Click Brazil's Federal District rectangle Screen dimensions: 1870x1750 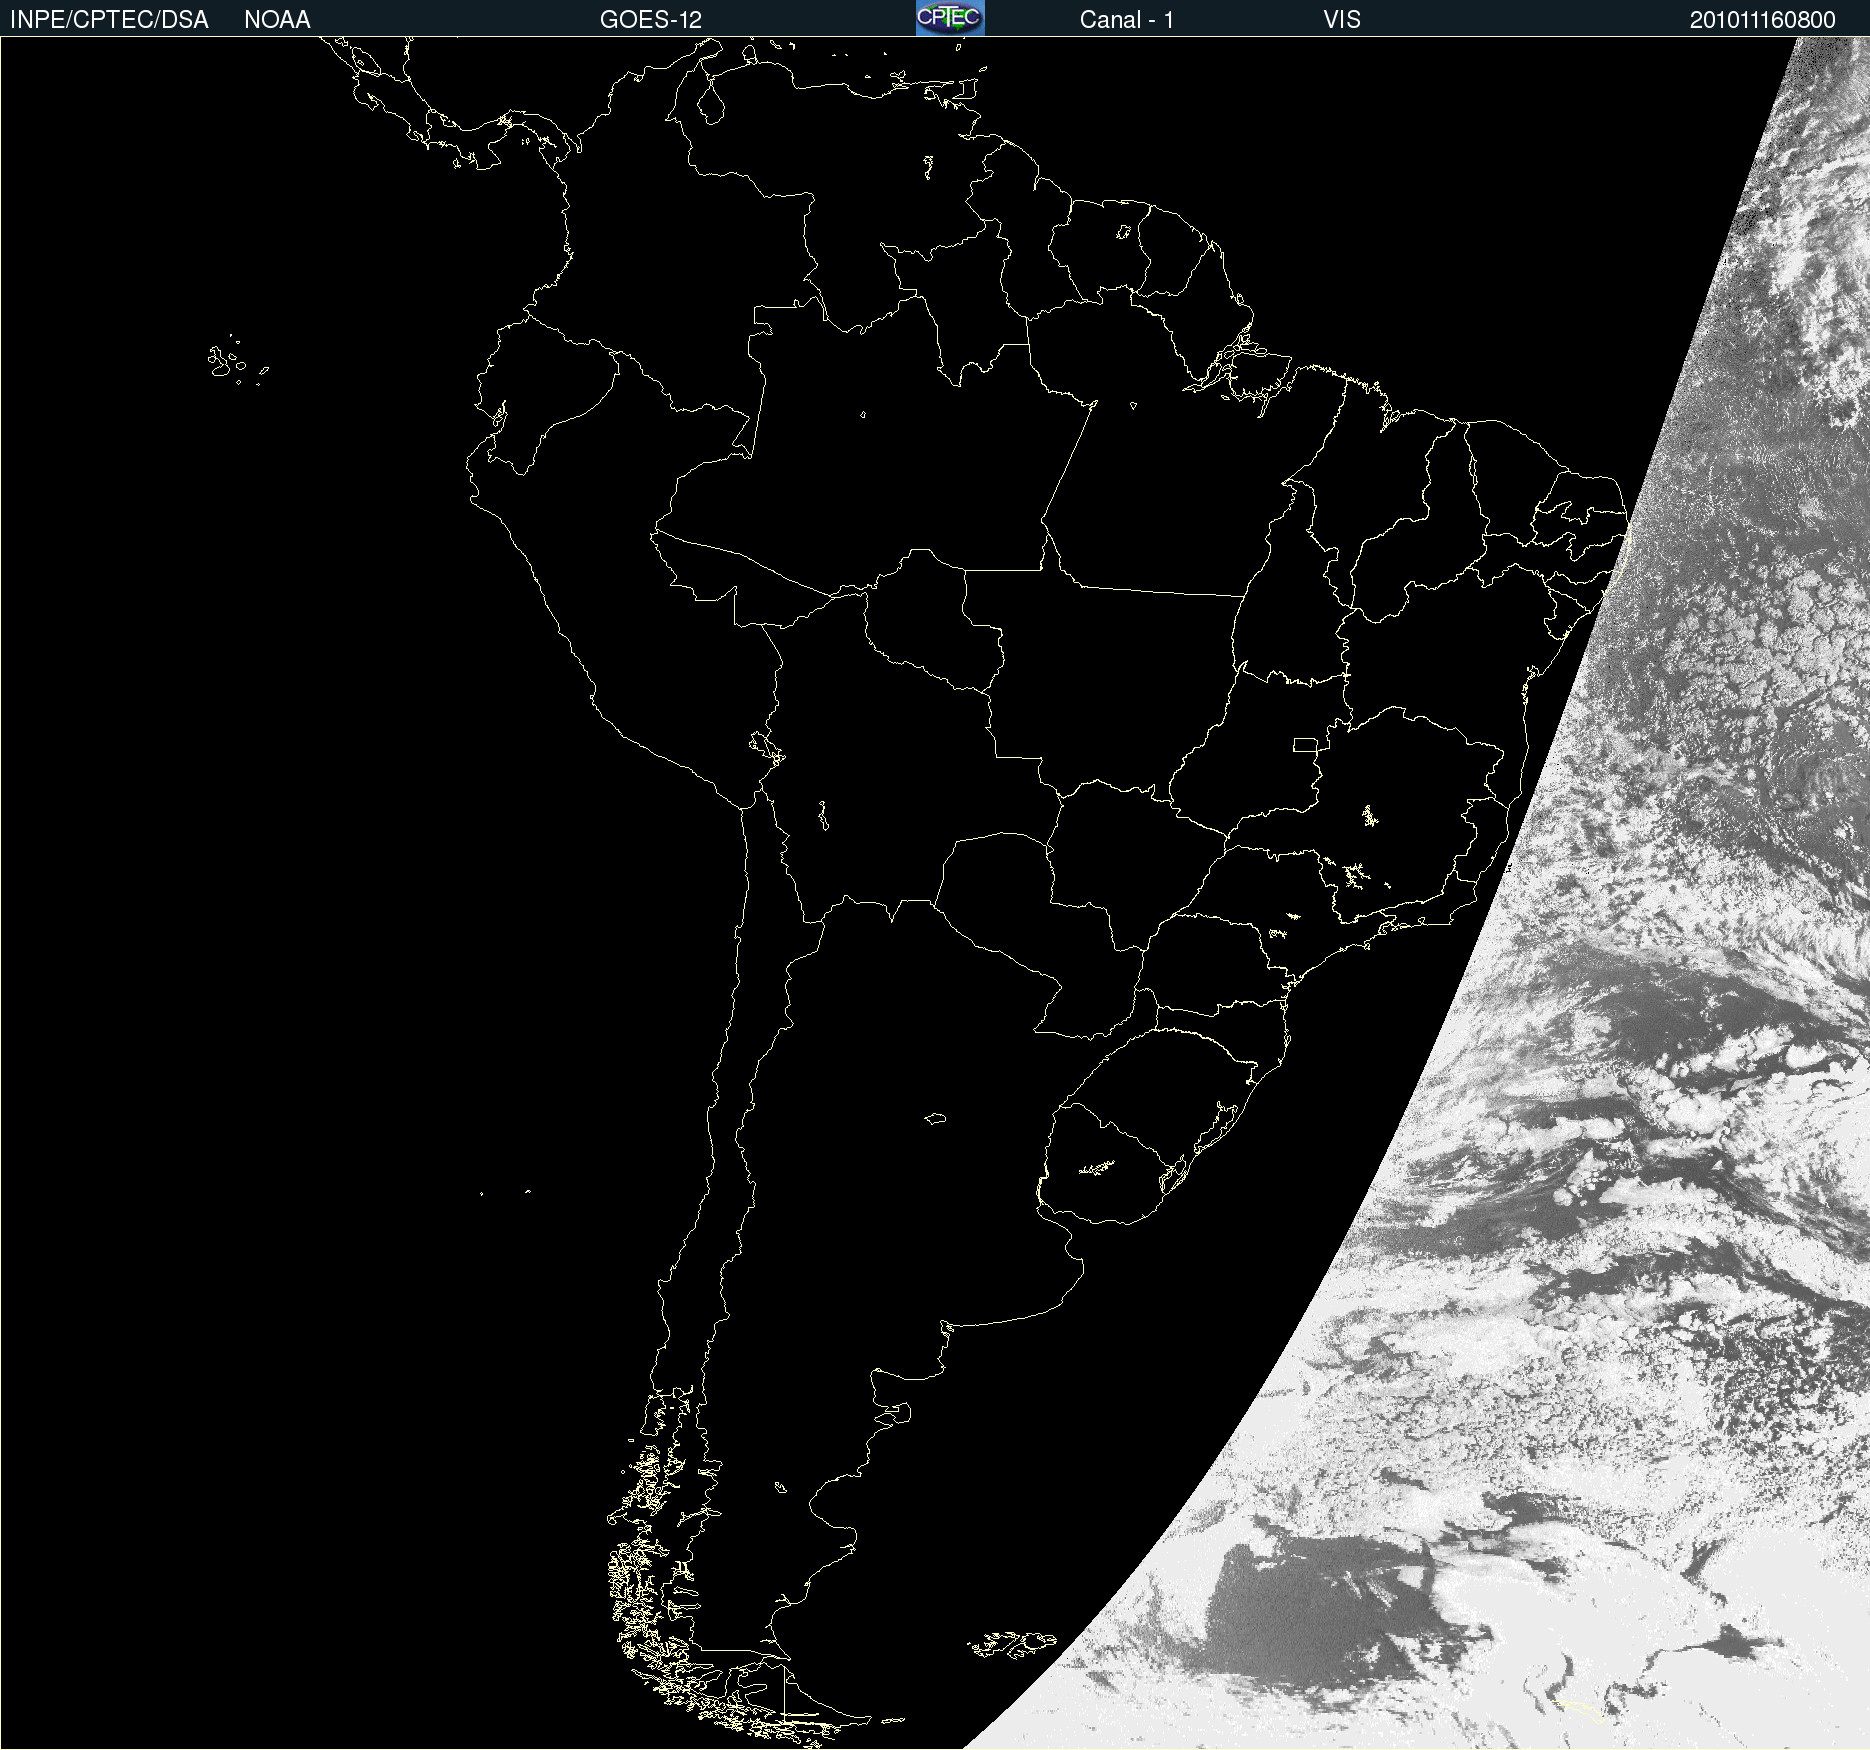click(x=1305, y=744)
